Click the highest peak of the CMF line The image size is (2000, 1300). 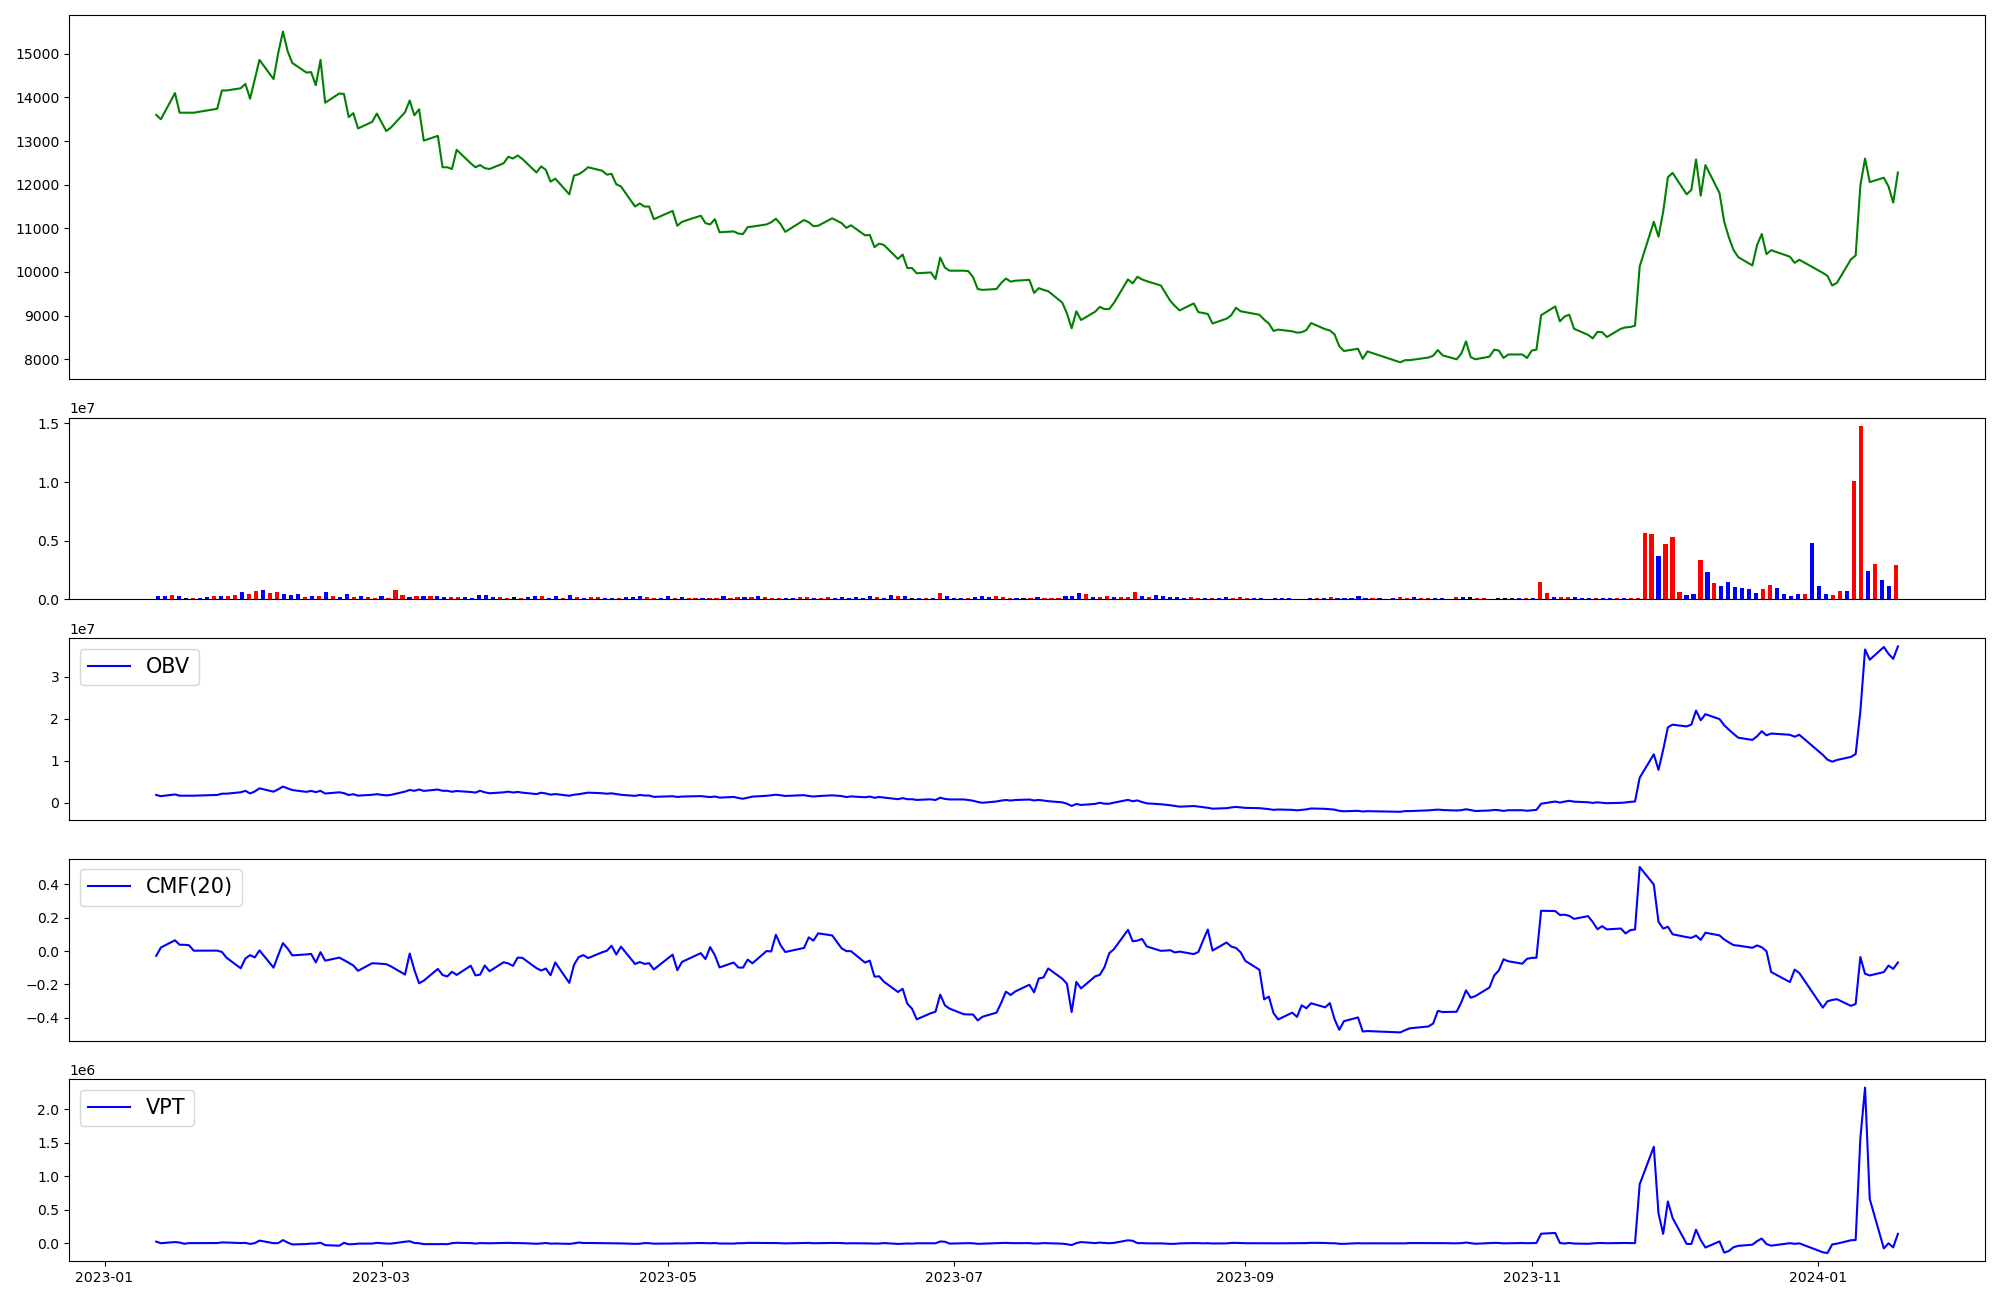pos(1639,868)
